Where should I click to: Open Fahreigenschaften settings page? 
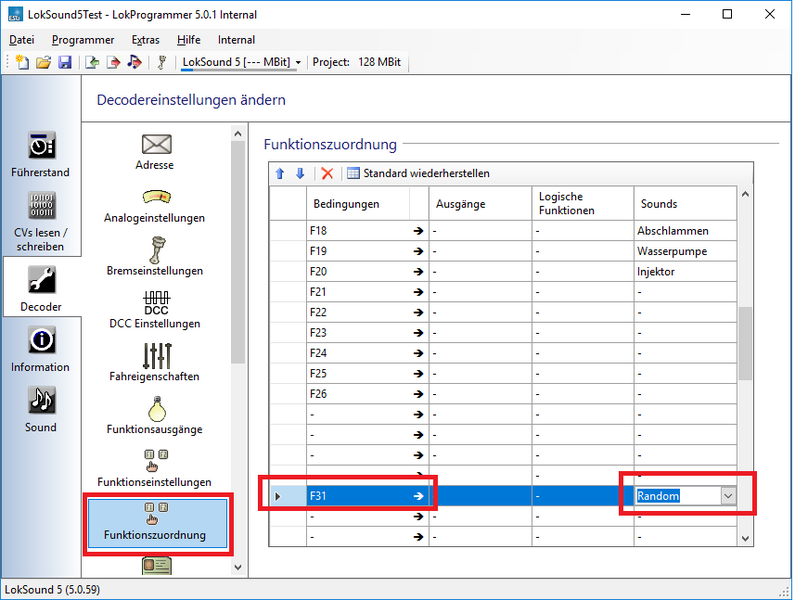tap(155, 362)
